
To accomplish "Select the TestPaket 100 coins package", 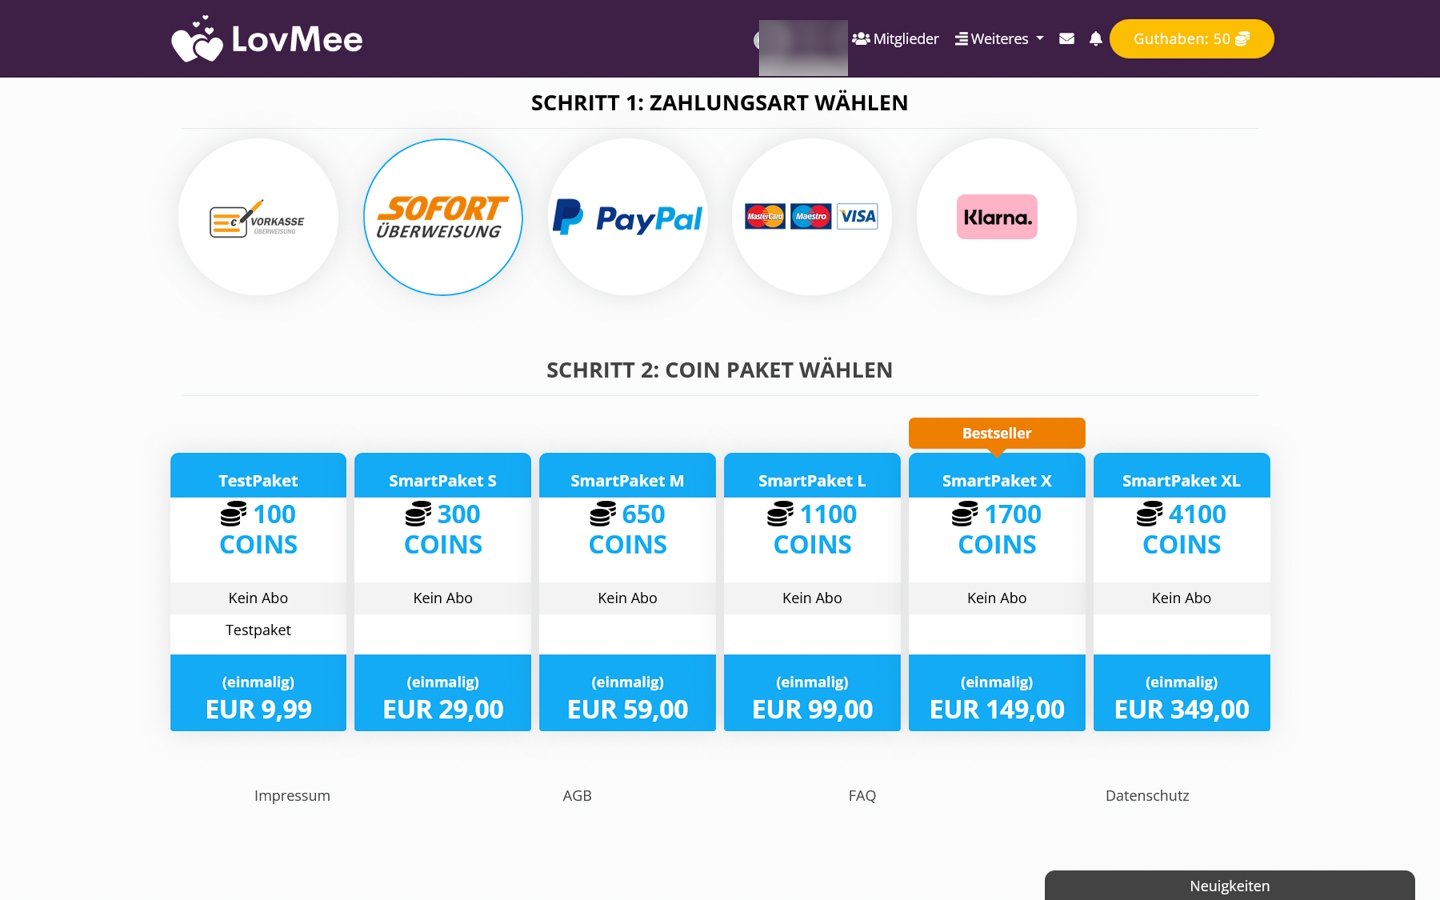I will [258, 592].
